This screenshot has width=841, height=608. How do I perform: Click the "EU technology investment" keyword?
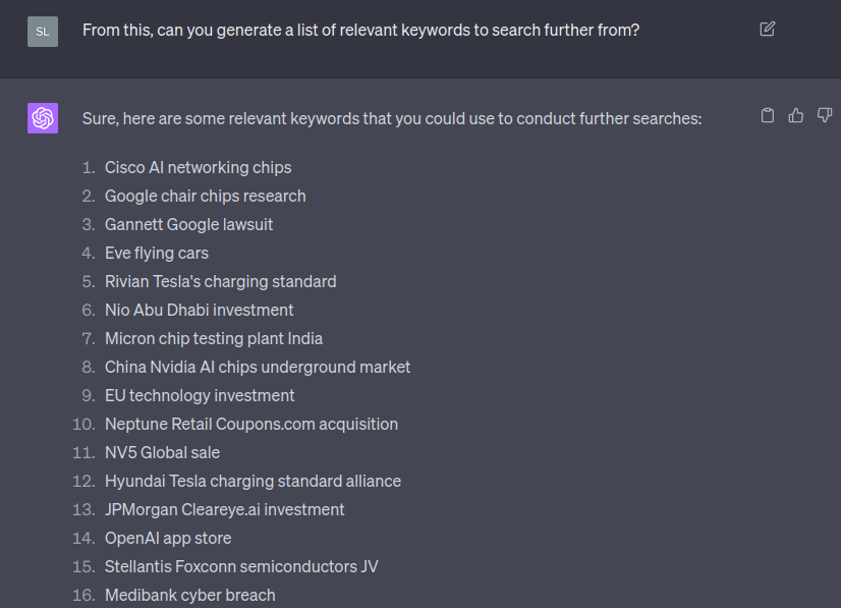click(200, 395)
